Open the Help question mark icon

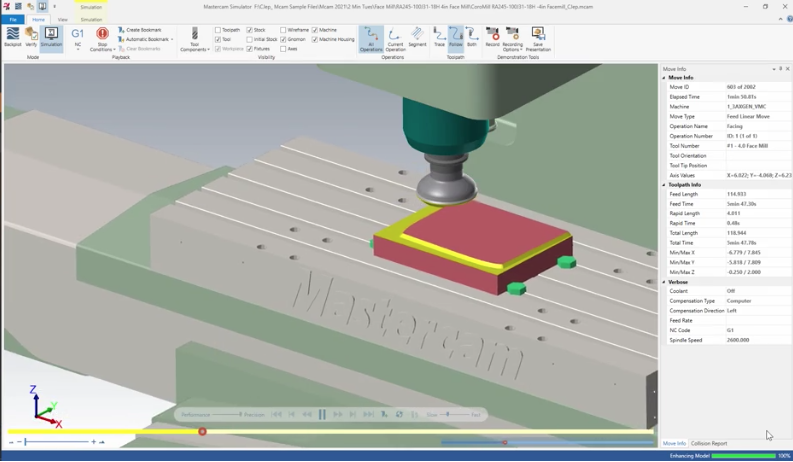point(789,19)
